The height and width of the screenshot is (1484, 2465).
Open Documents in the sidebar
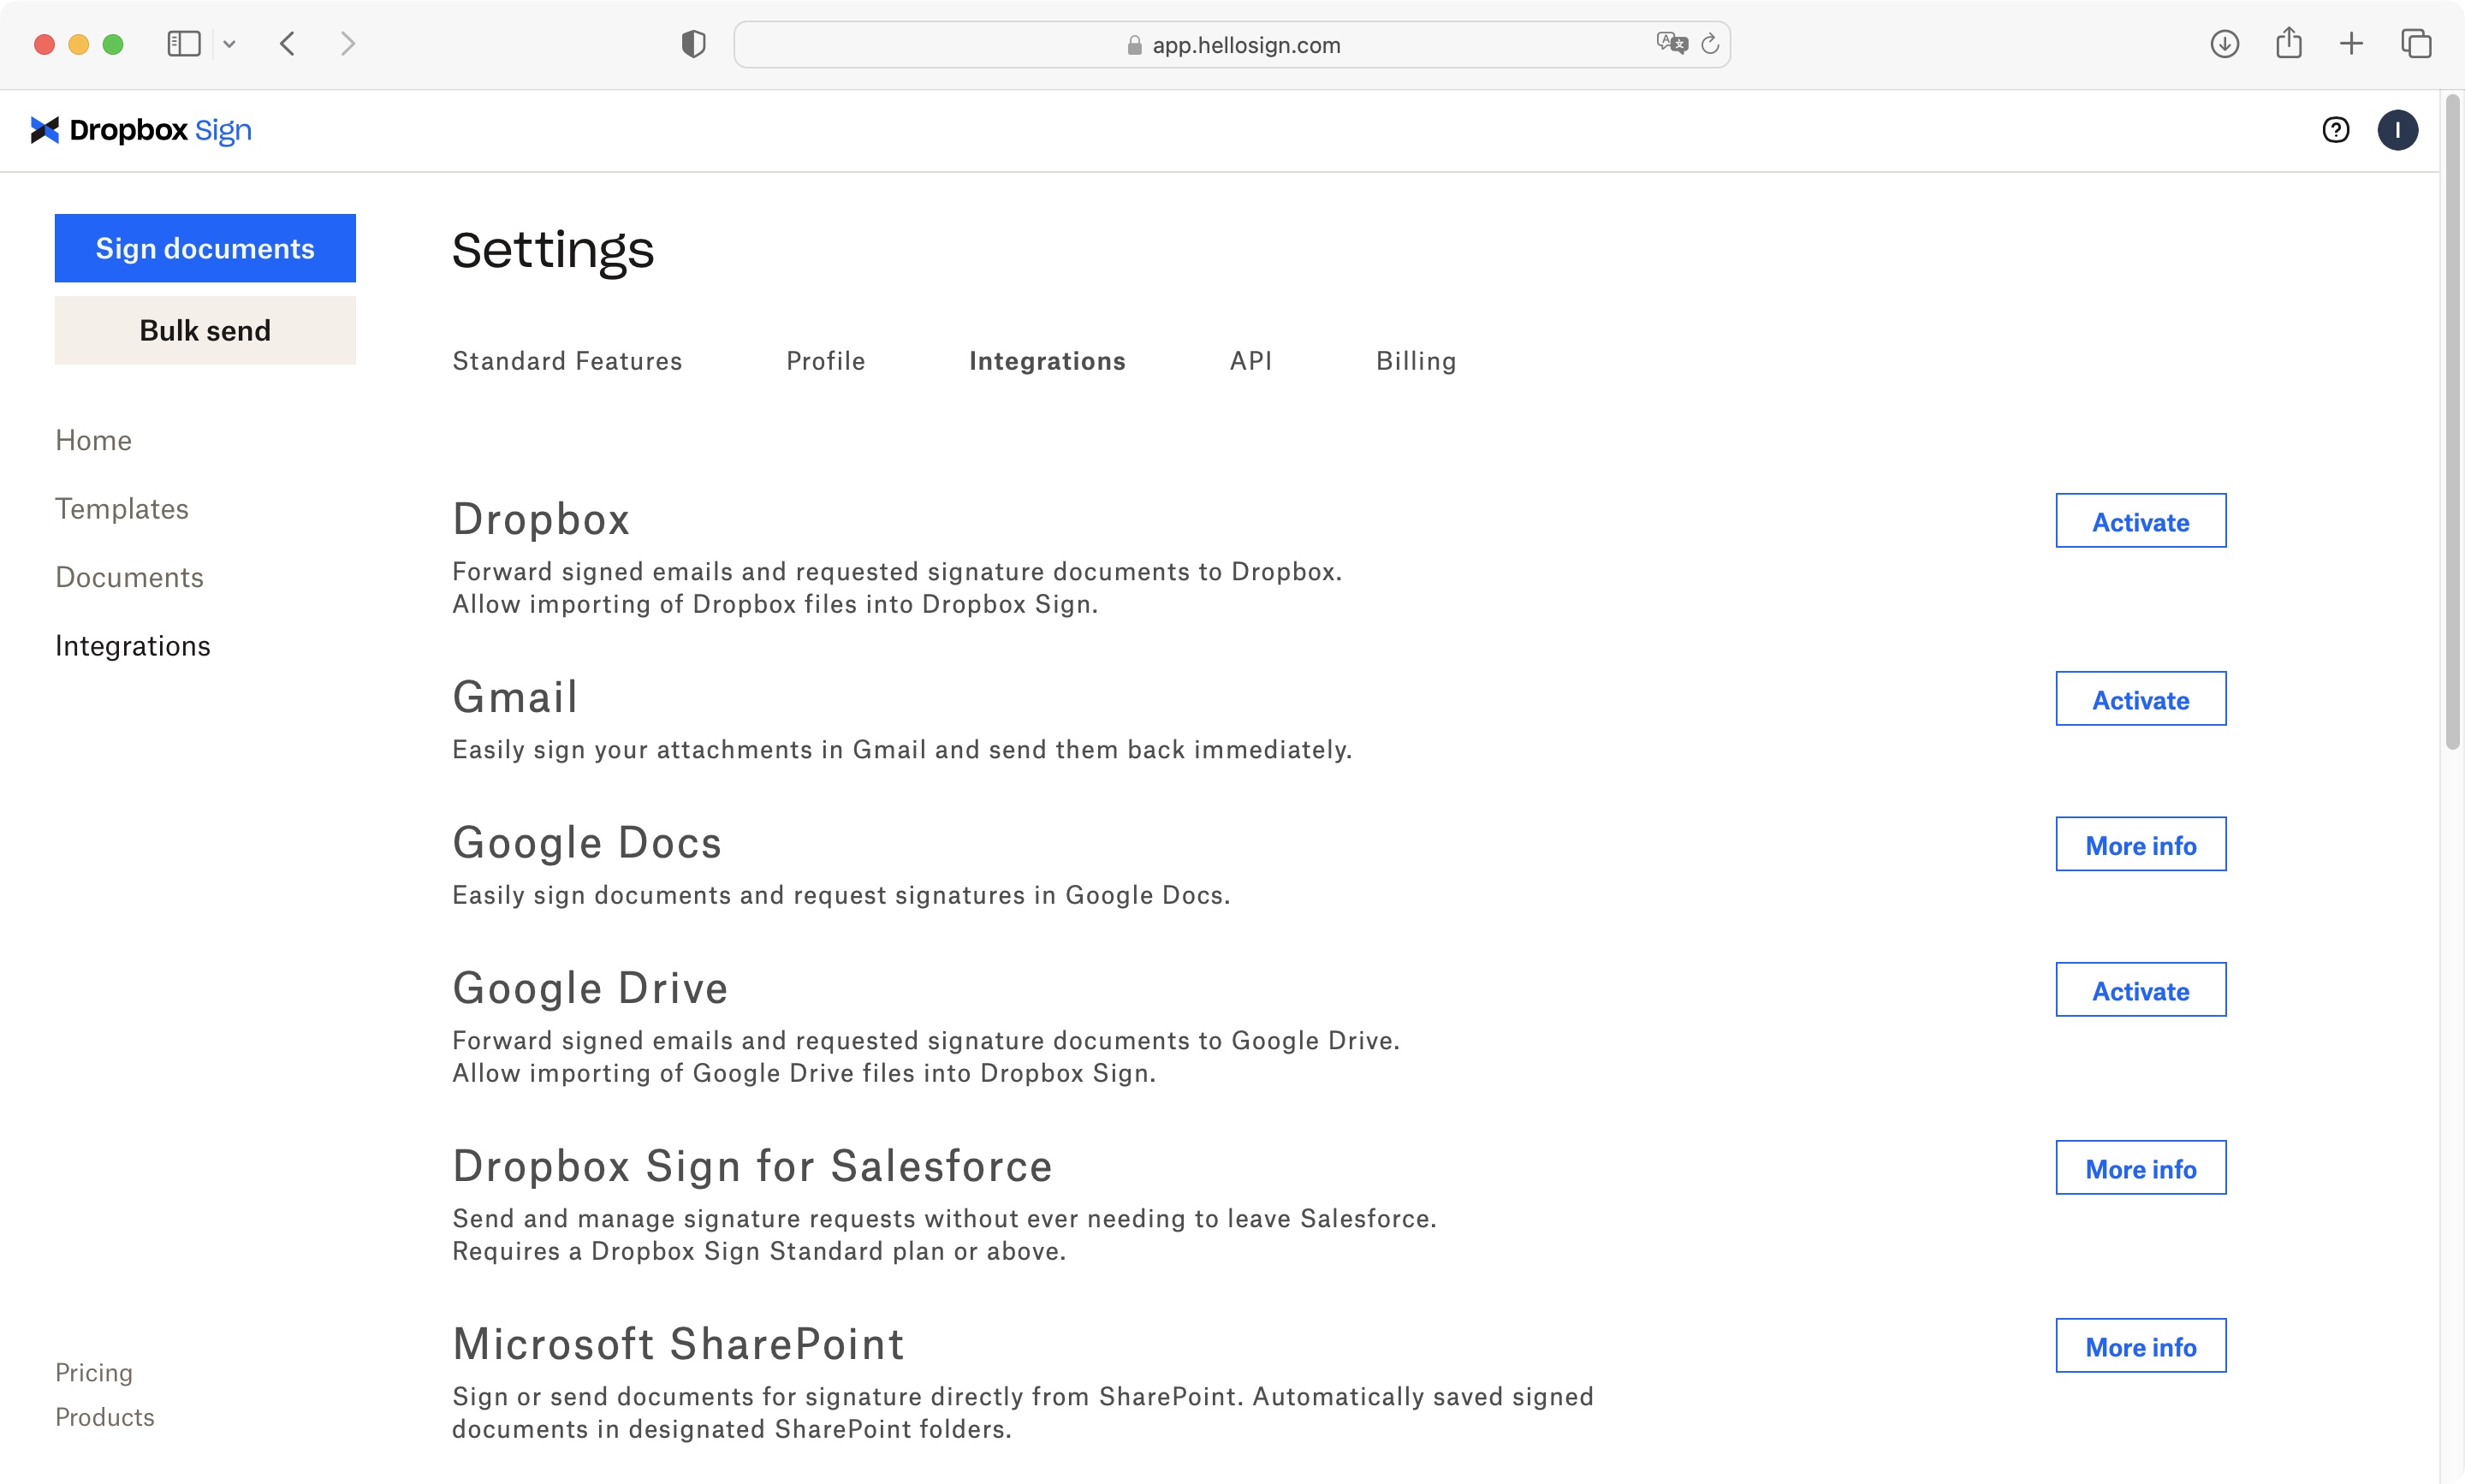tap(129, 577)
